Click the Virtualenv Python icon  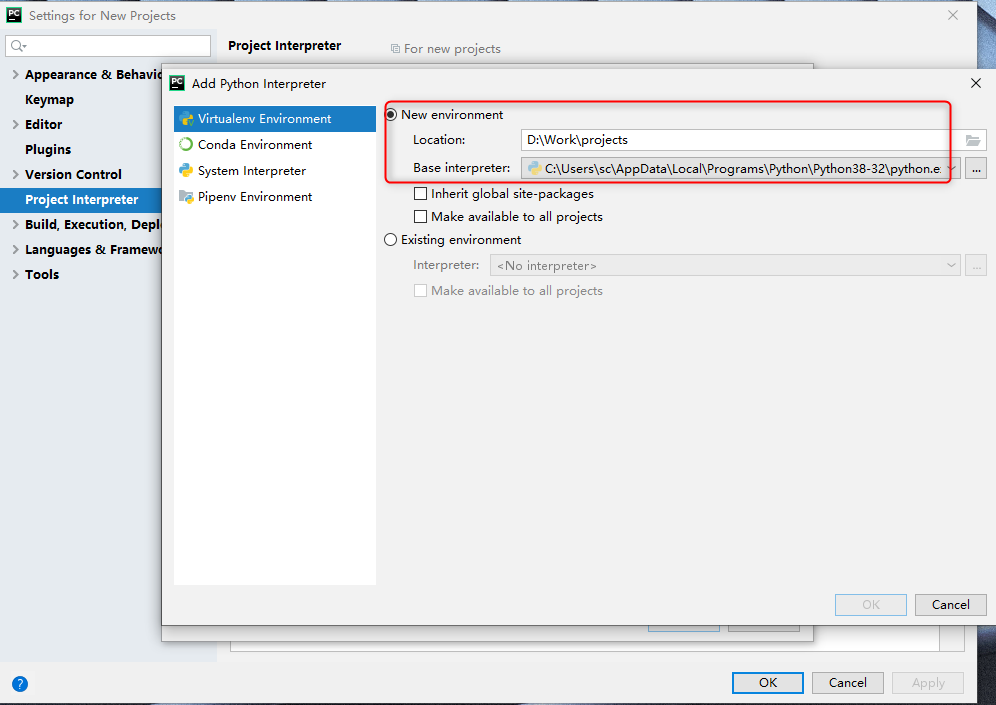pos(185,119)
